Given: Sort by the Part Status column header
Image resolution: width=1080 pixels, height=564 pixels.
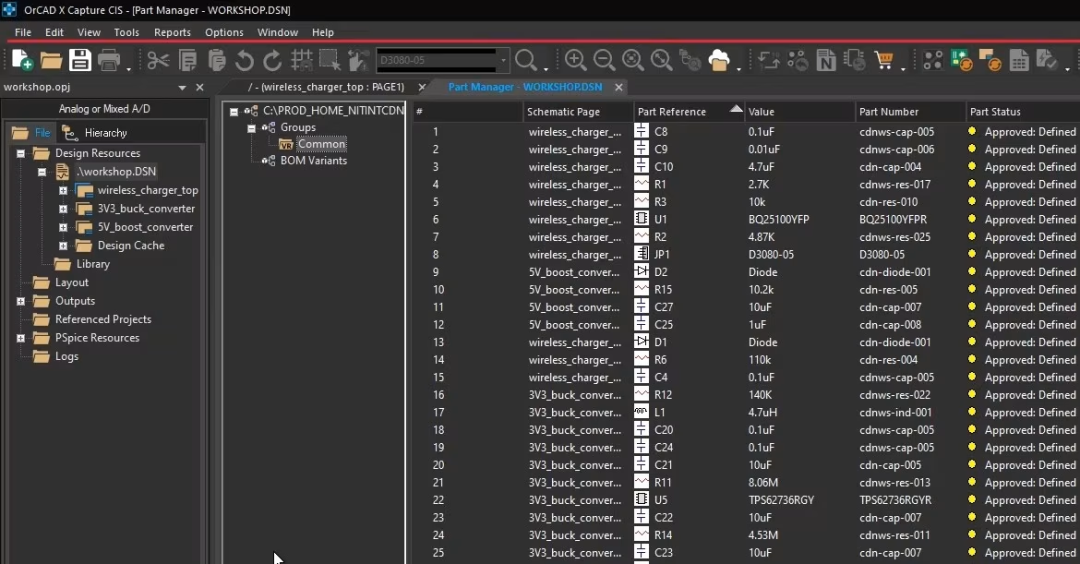Looking at the screenshot, I should 1023,112.
